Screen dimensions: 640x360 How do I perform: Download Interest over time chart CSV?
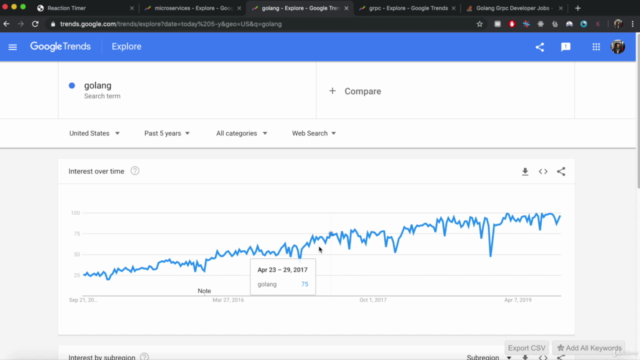(525, 171)
